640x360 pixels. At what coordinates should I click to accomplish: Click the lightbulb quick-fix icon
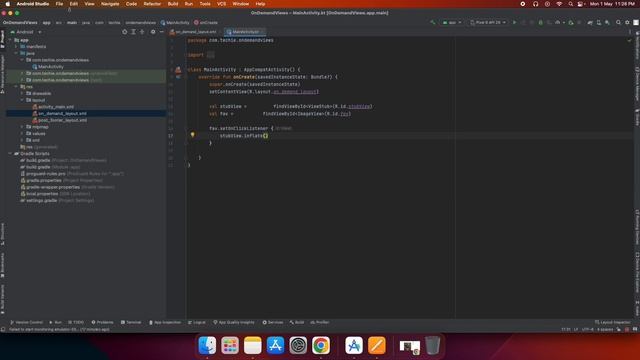click(192, 134)
